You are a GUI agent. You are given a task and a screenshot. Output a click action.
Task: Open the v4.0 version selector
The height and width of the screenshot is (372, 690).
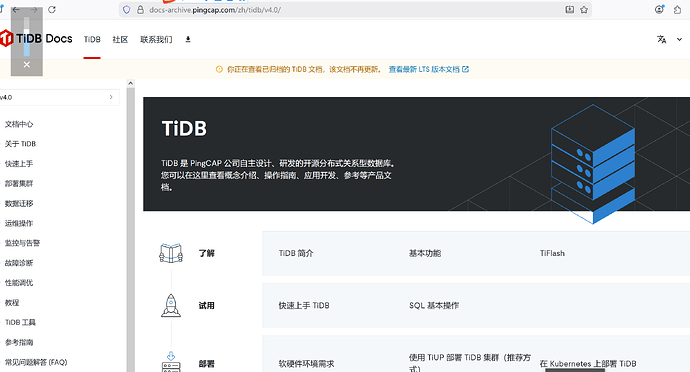[59, 97]
